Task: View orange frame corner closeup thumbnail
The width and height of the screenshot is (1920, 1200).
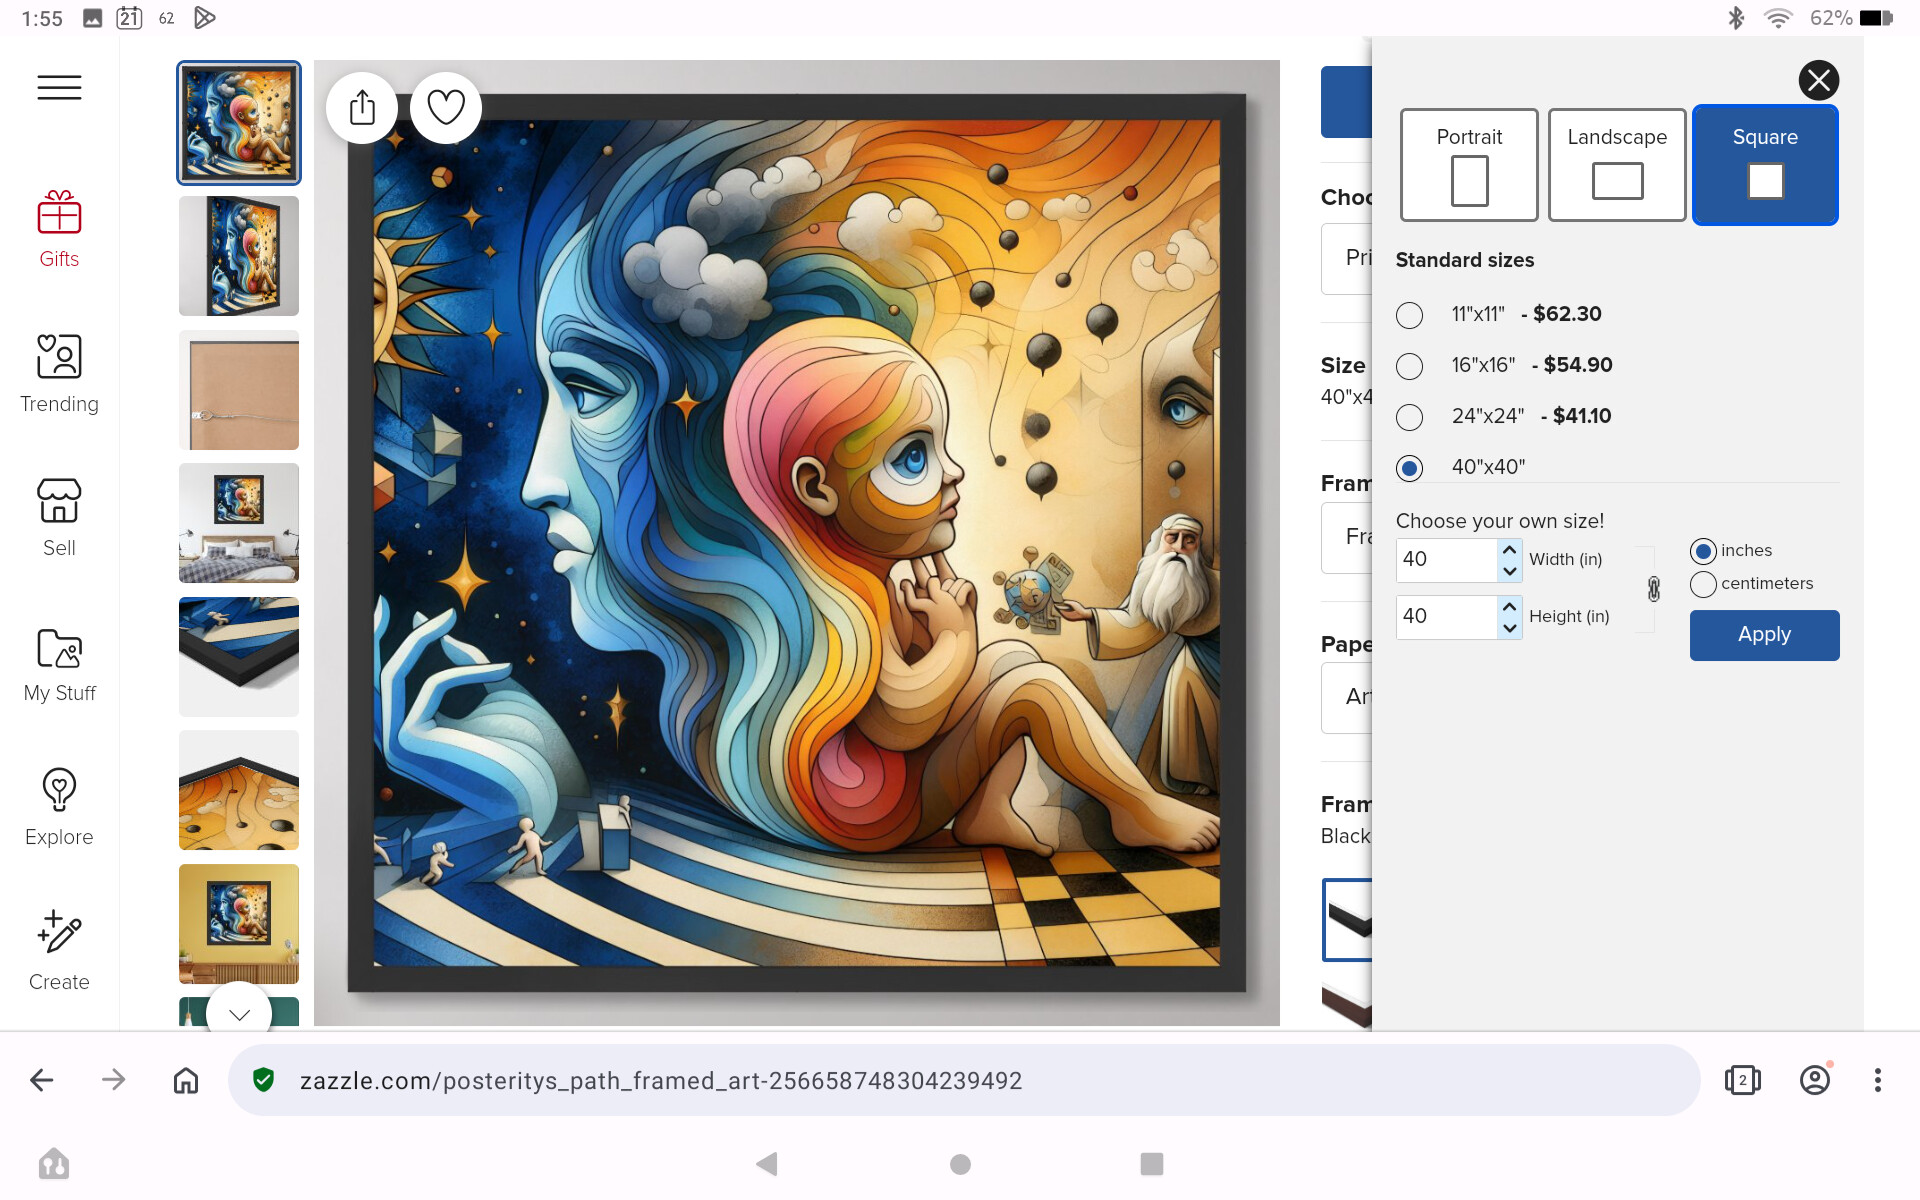Action: (239, 790)
